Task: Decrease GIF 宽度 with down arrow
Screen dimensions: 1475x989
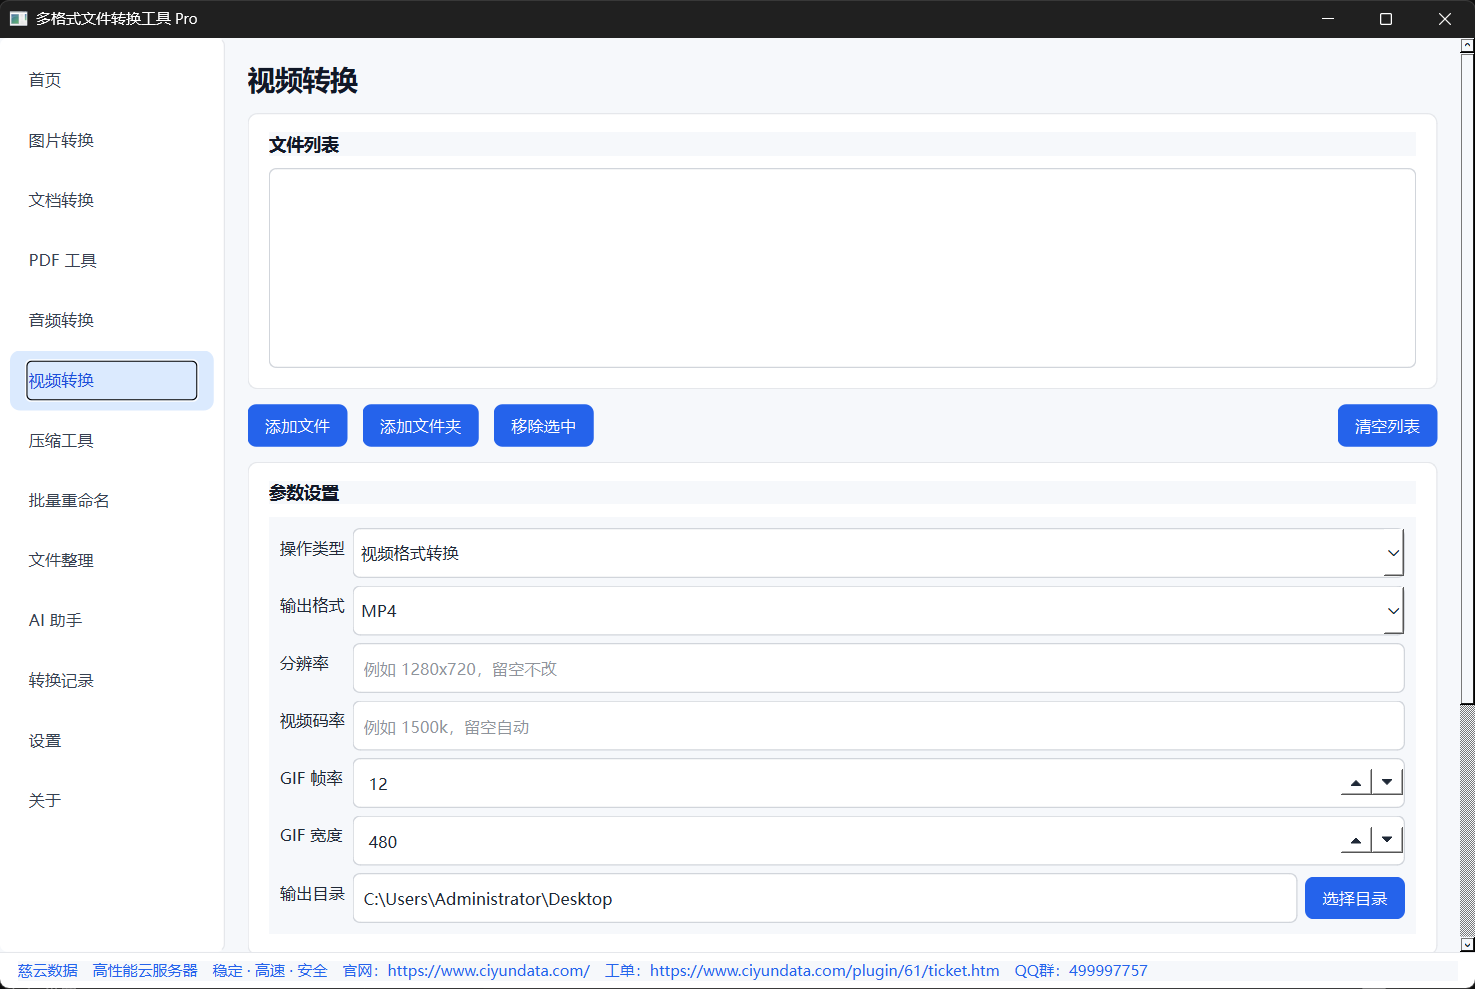Action: point(1387,841)
